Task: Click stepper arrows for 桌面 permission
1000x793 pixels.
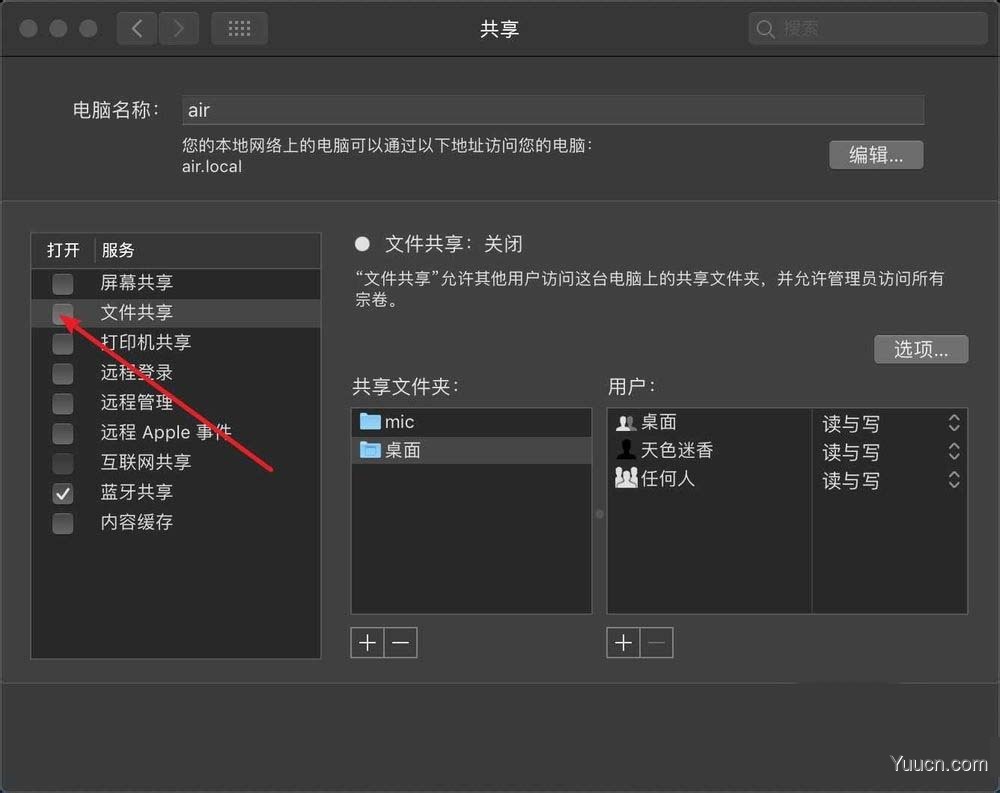Action: (954, 423)
